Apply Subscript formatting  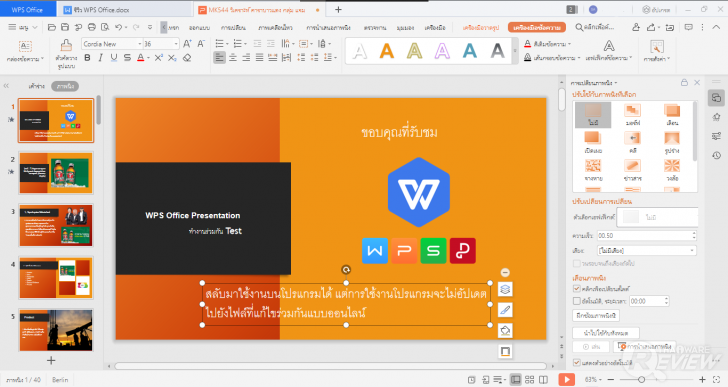pyautogui.click(x=172, y=58)
